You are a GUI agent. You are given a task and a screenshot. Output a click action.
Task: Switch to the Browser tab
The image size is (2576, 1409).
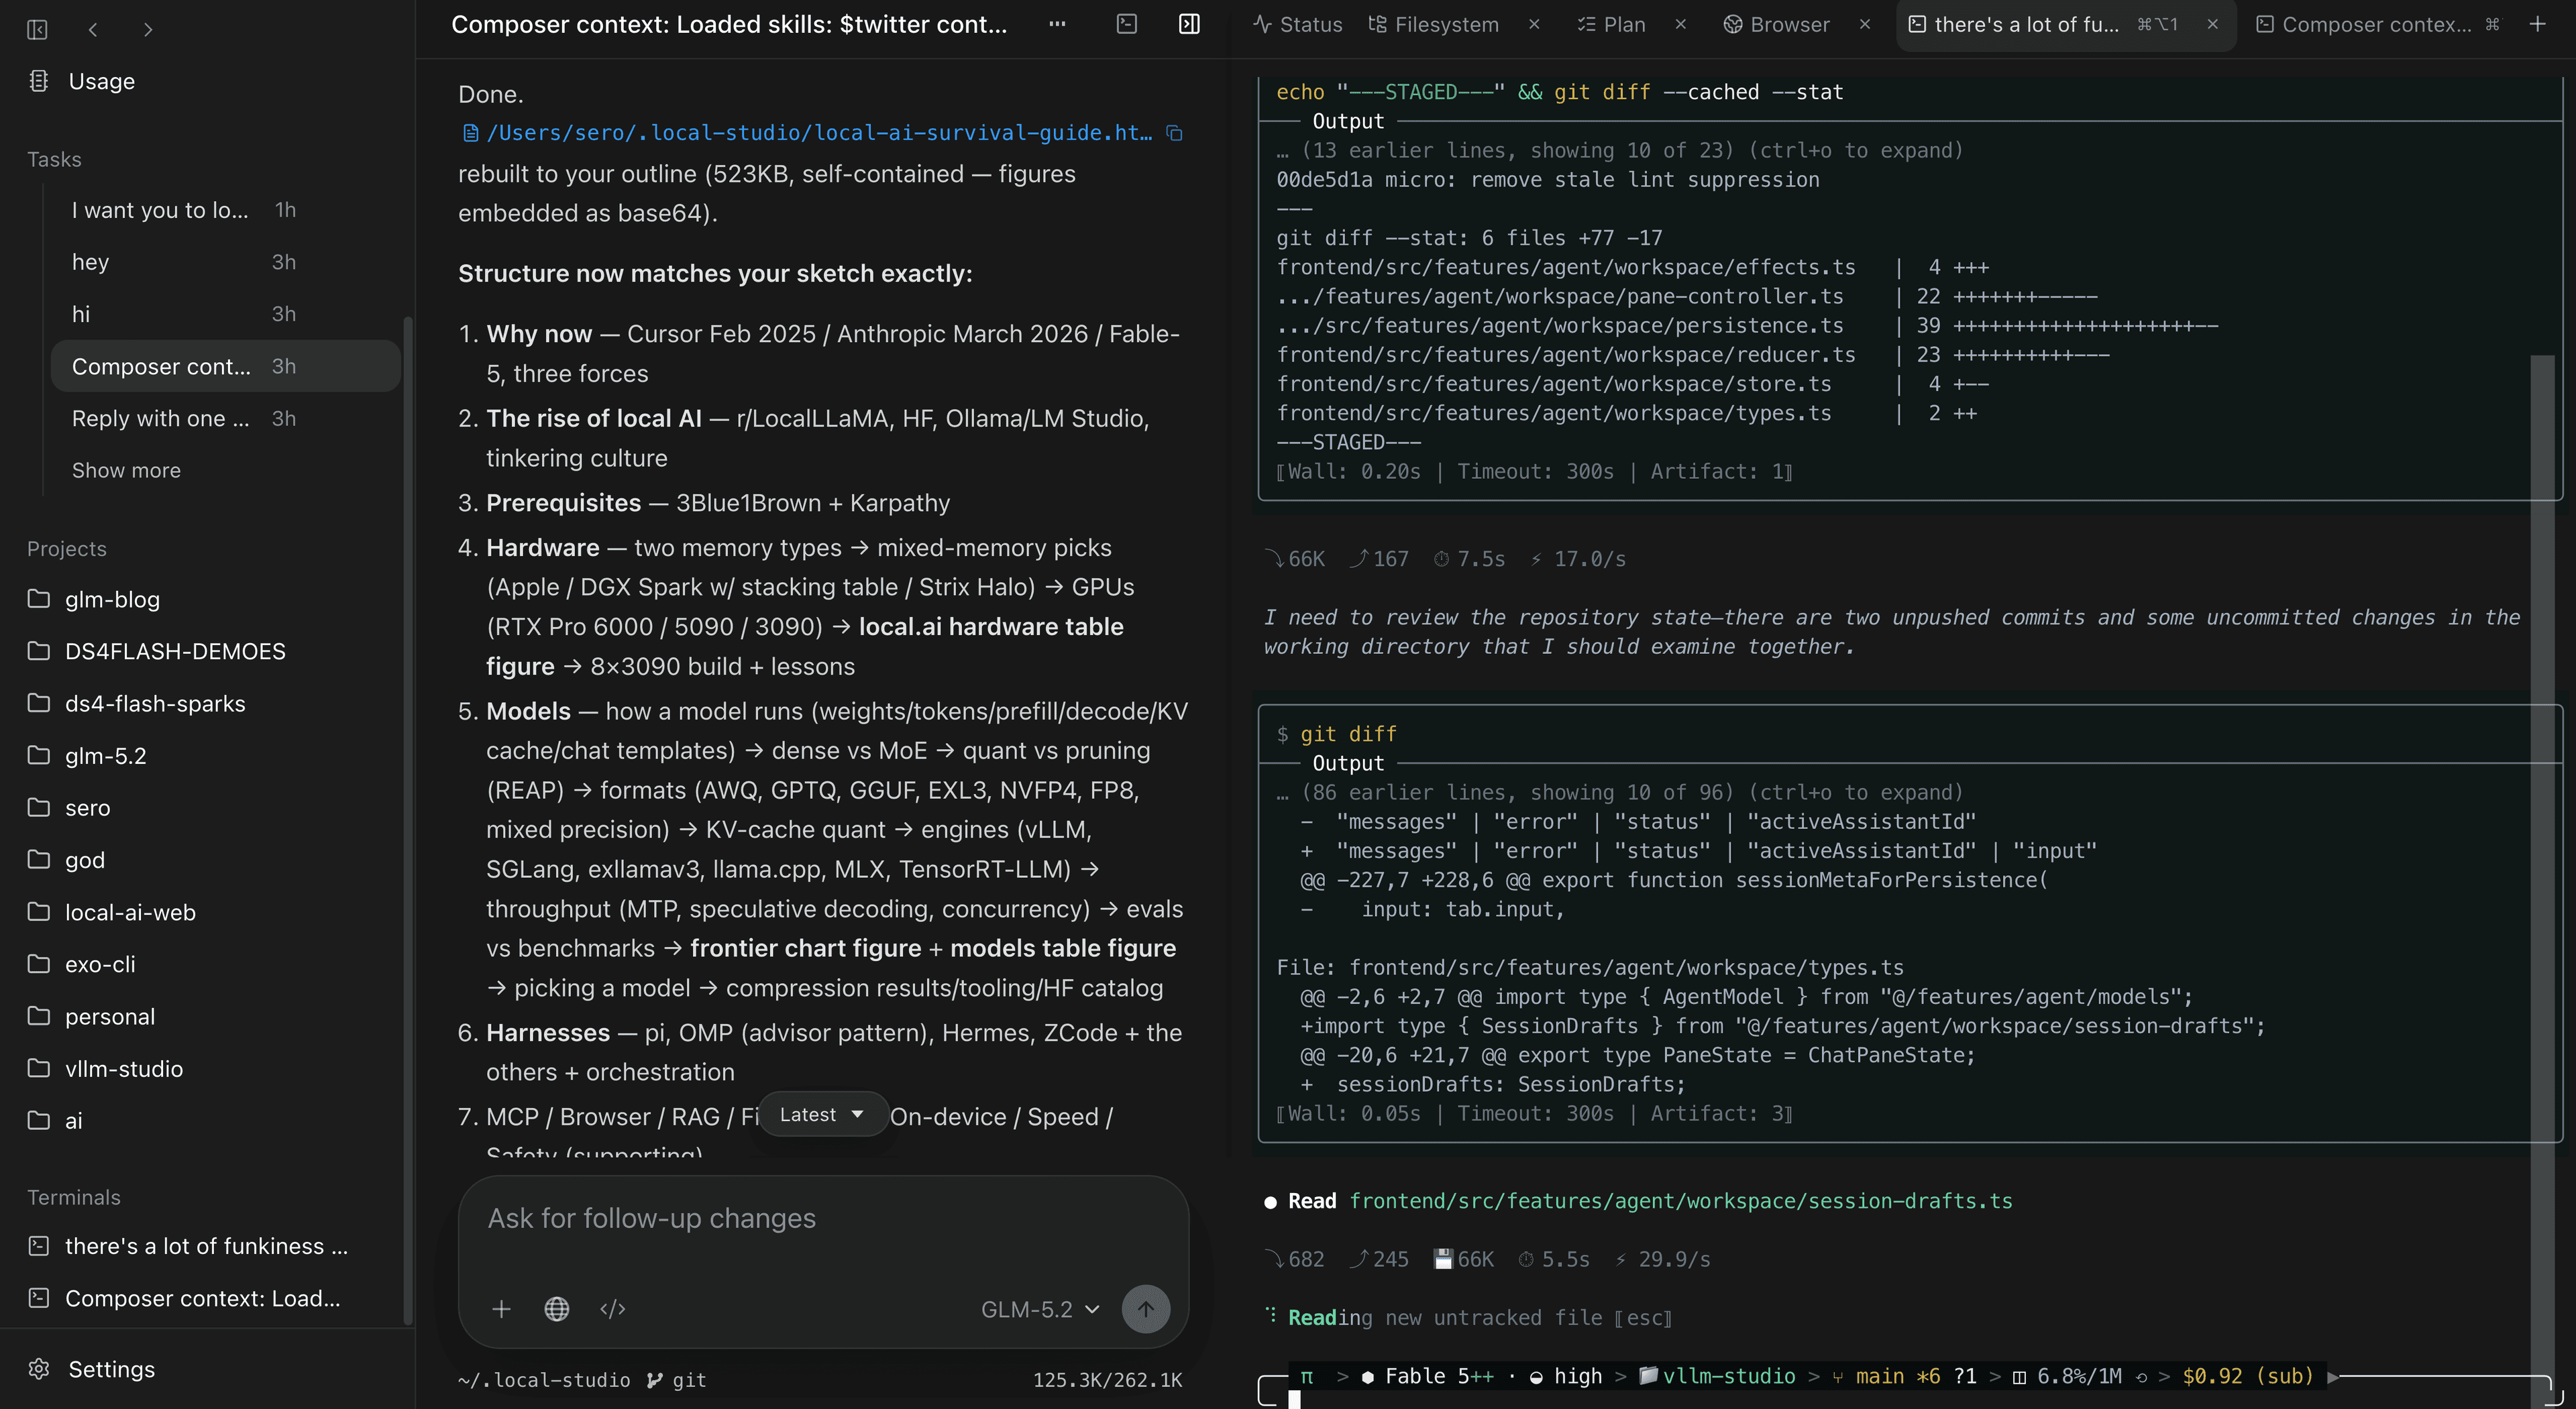coord(1776,24)
